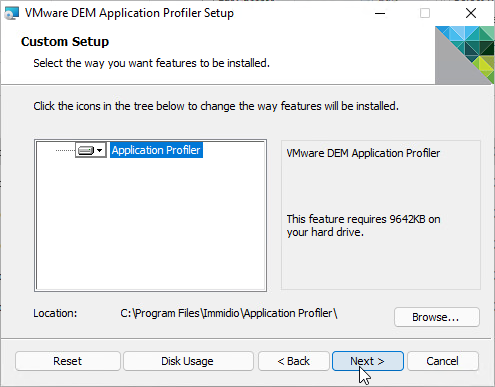Cancel the Application Profiler setup

[x=443, y=361]
